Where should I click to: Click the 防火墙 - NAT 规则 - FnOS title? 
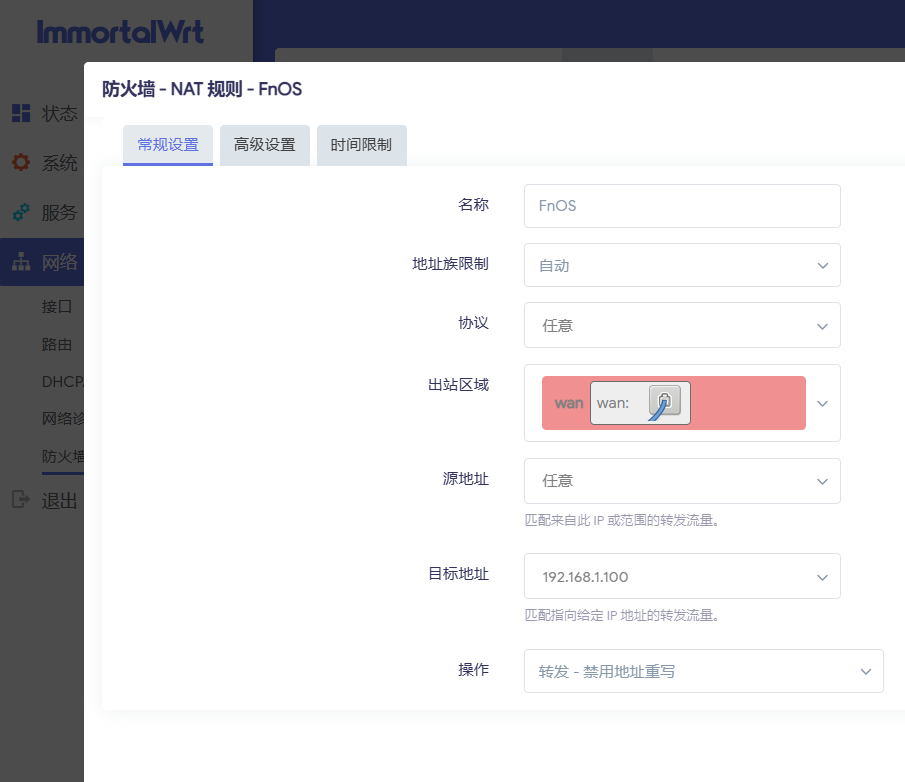coord(202,89)
